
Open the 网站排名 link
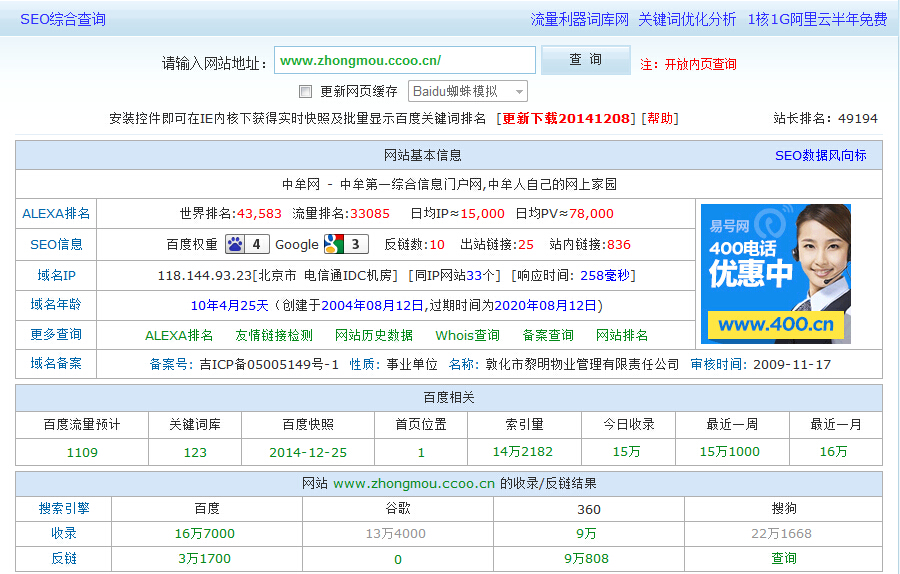pyautogui.click(x=622, y=335)
